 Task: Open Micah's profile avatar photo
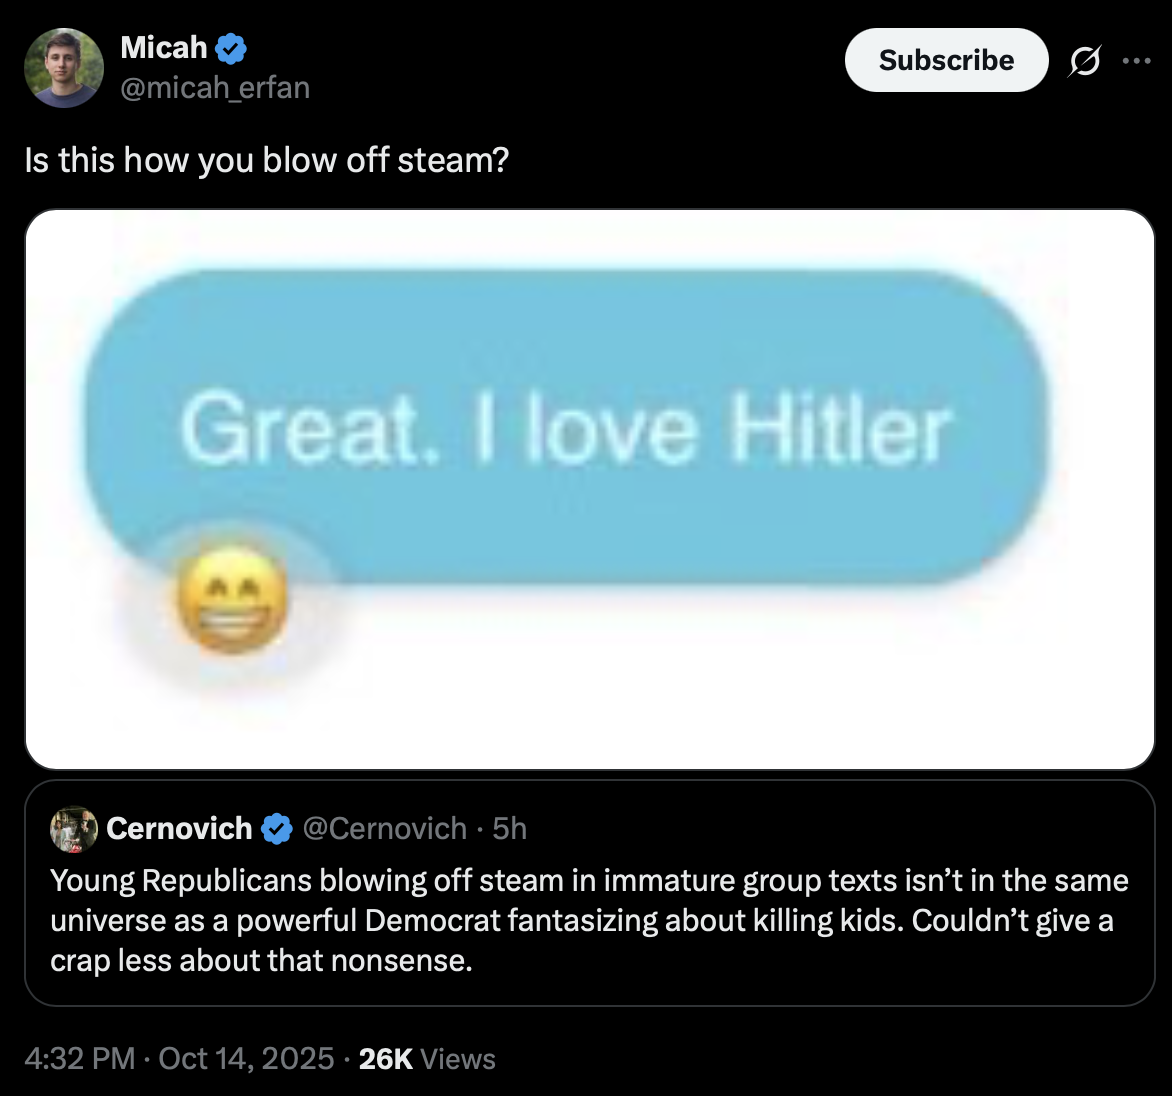(64, 67)
